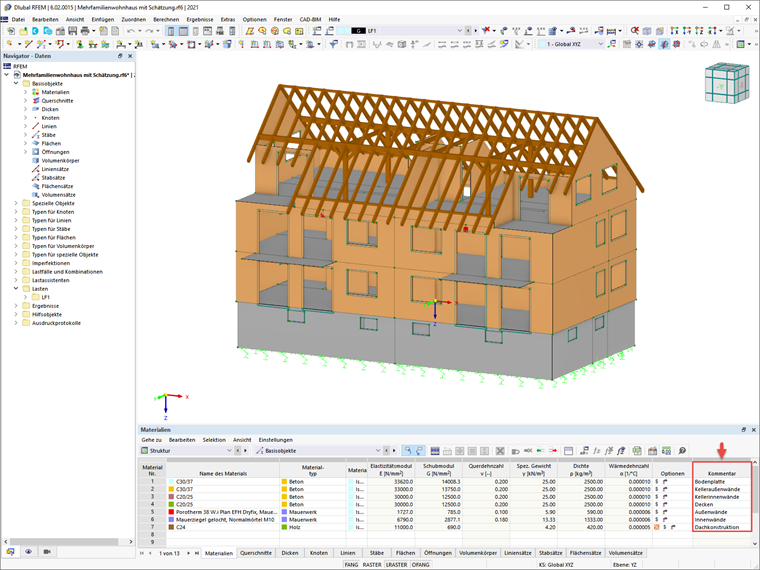
Task: Click the Name des Materials column header
Action: coord(223,470)
